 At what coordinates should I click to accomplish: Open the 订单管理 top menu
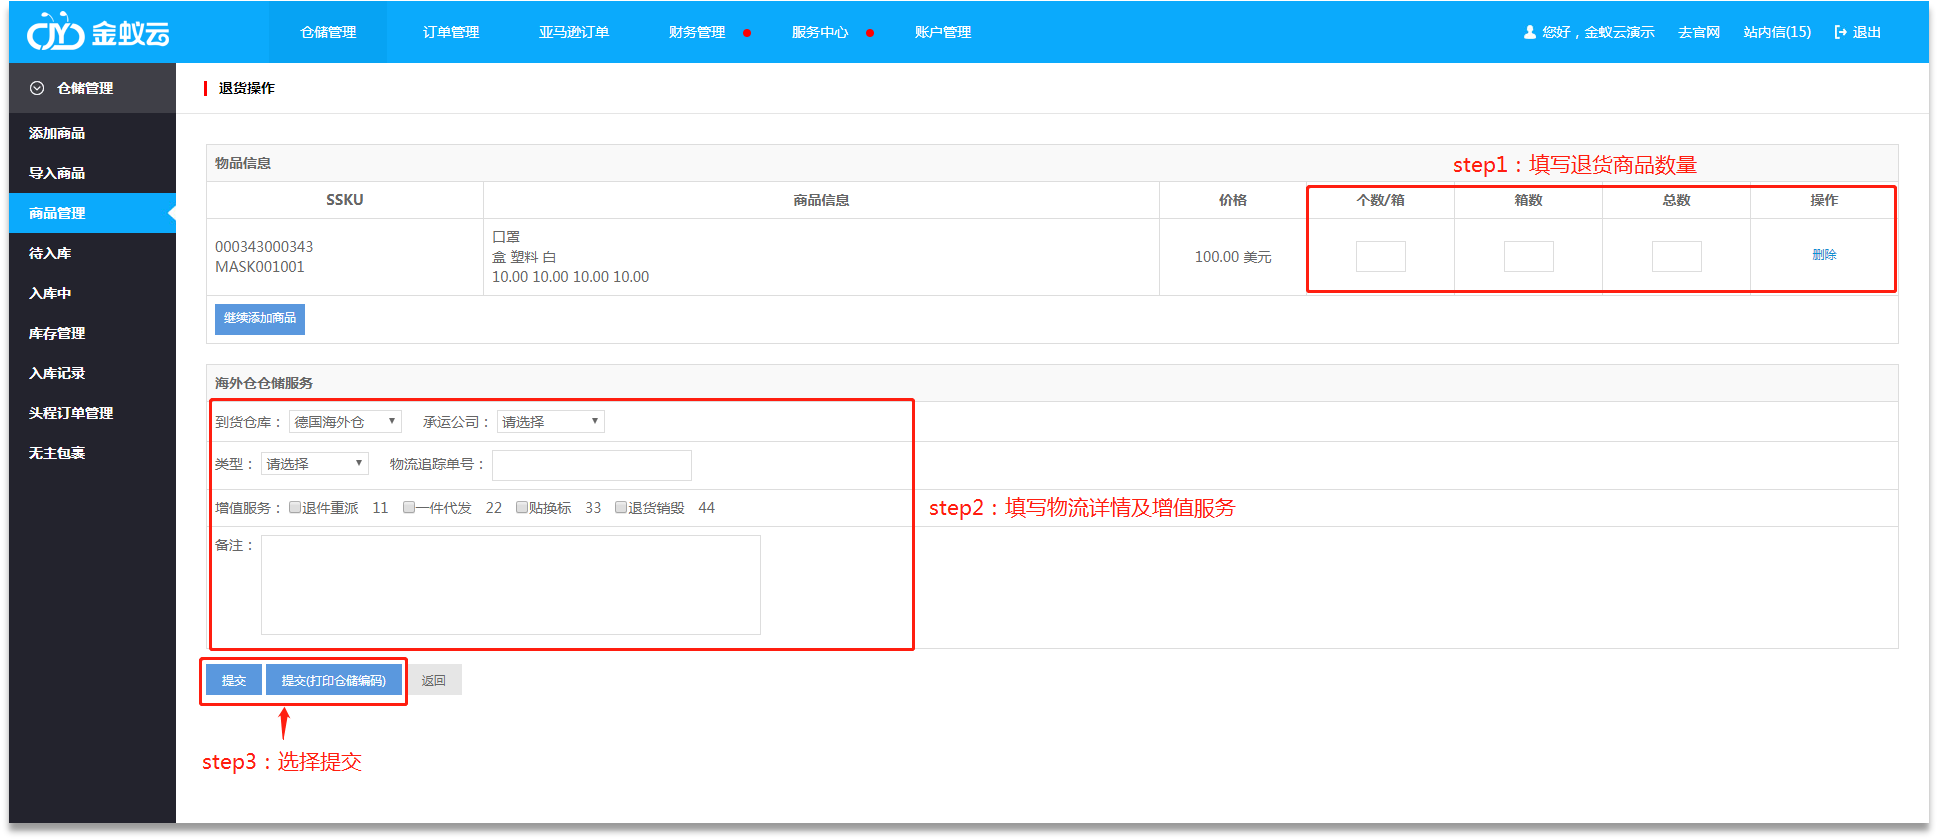[450, 32]
